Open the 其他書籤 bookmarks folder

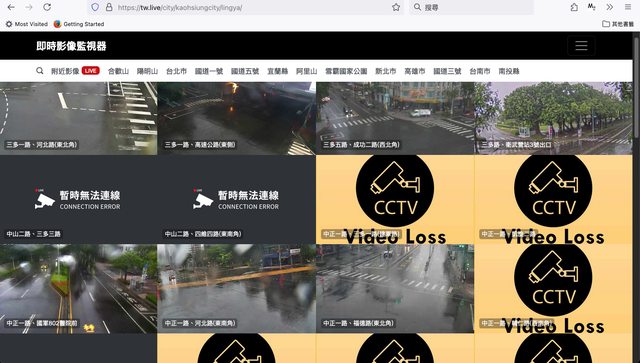[x=618, y=24]
